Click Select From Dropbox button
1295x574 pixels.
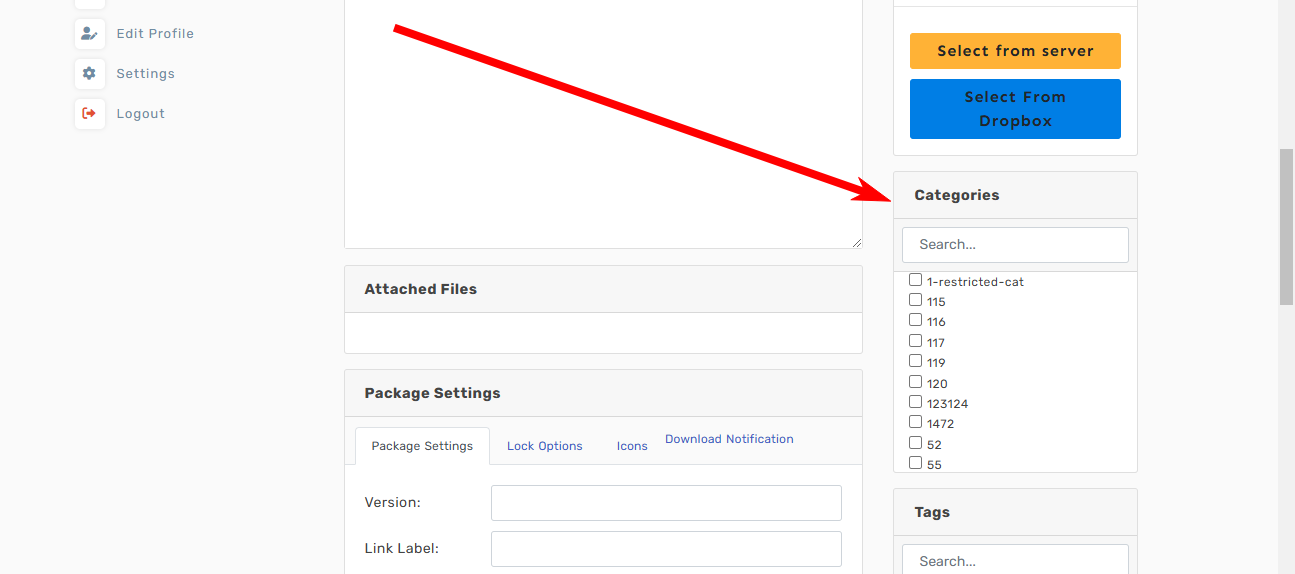pyautogui.click(x=1015, y=109)
